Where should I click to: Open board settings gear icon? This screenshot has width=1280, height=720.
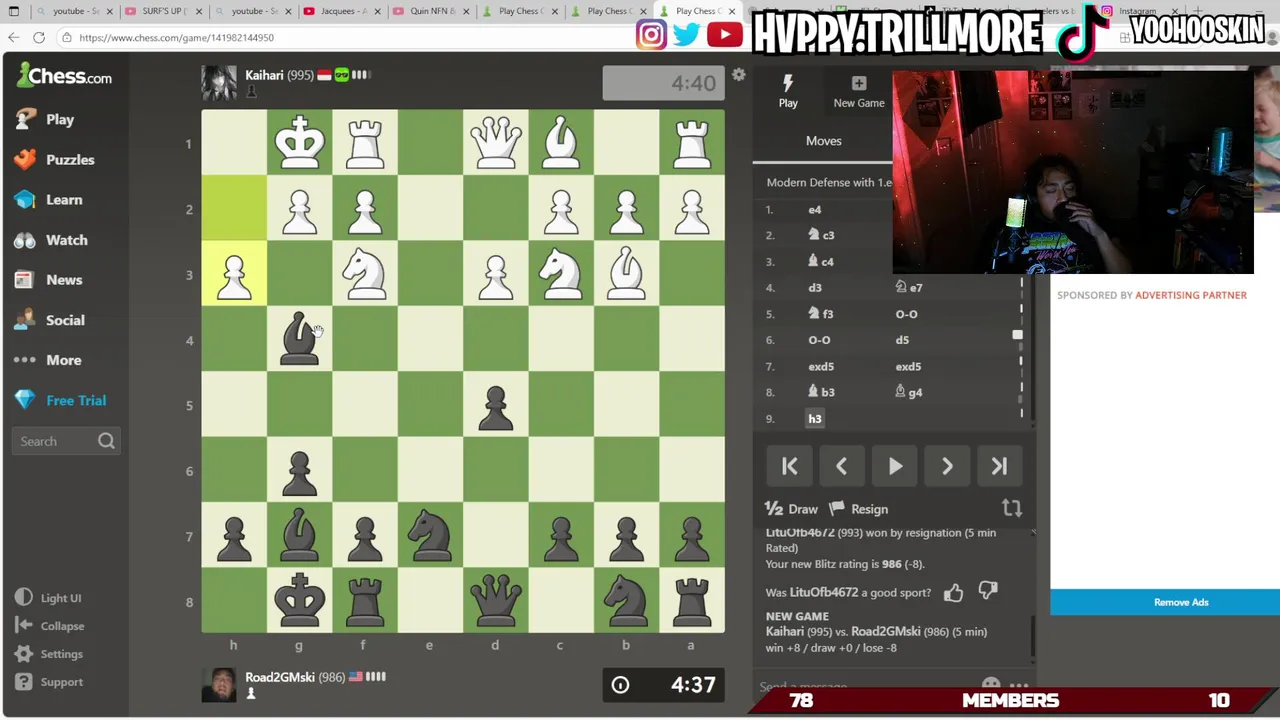click(738, 75)
